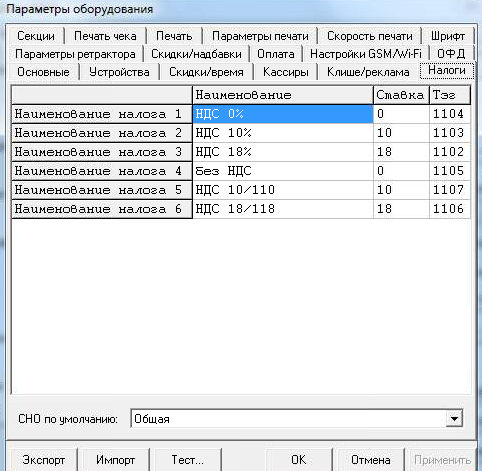Open the Печать tab
Screen dimensions: 482x471
pyautogui.click(x=174, y=36)
